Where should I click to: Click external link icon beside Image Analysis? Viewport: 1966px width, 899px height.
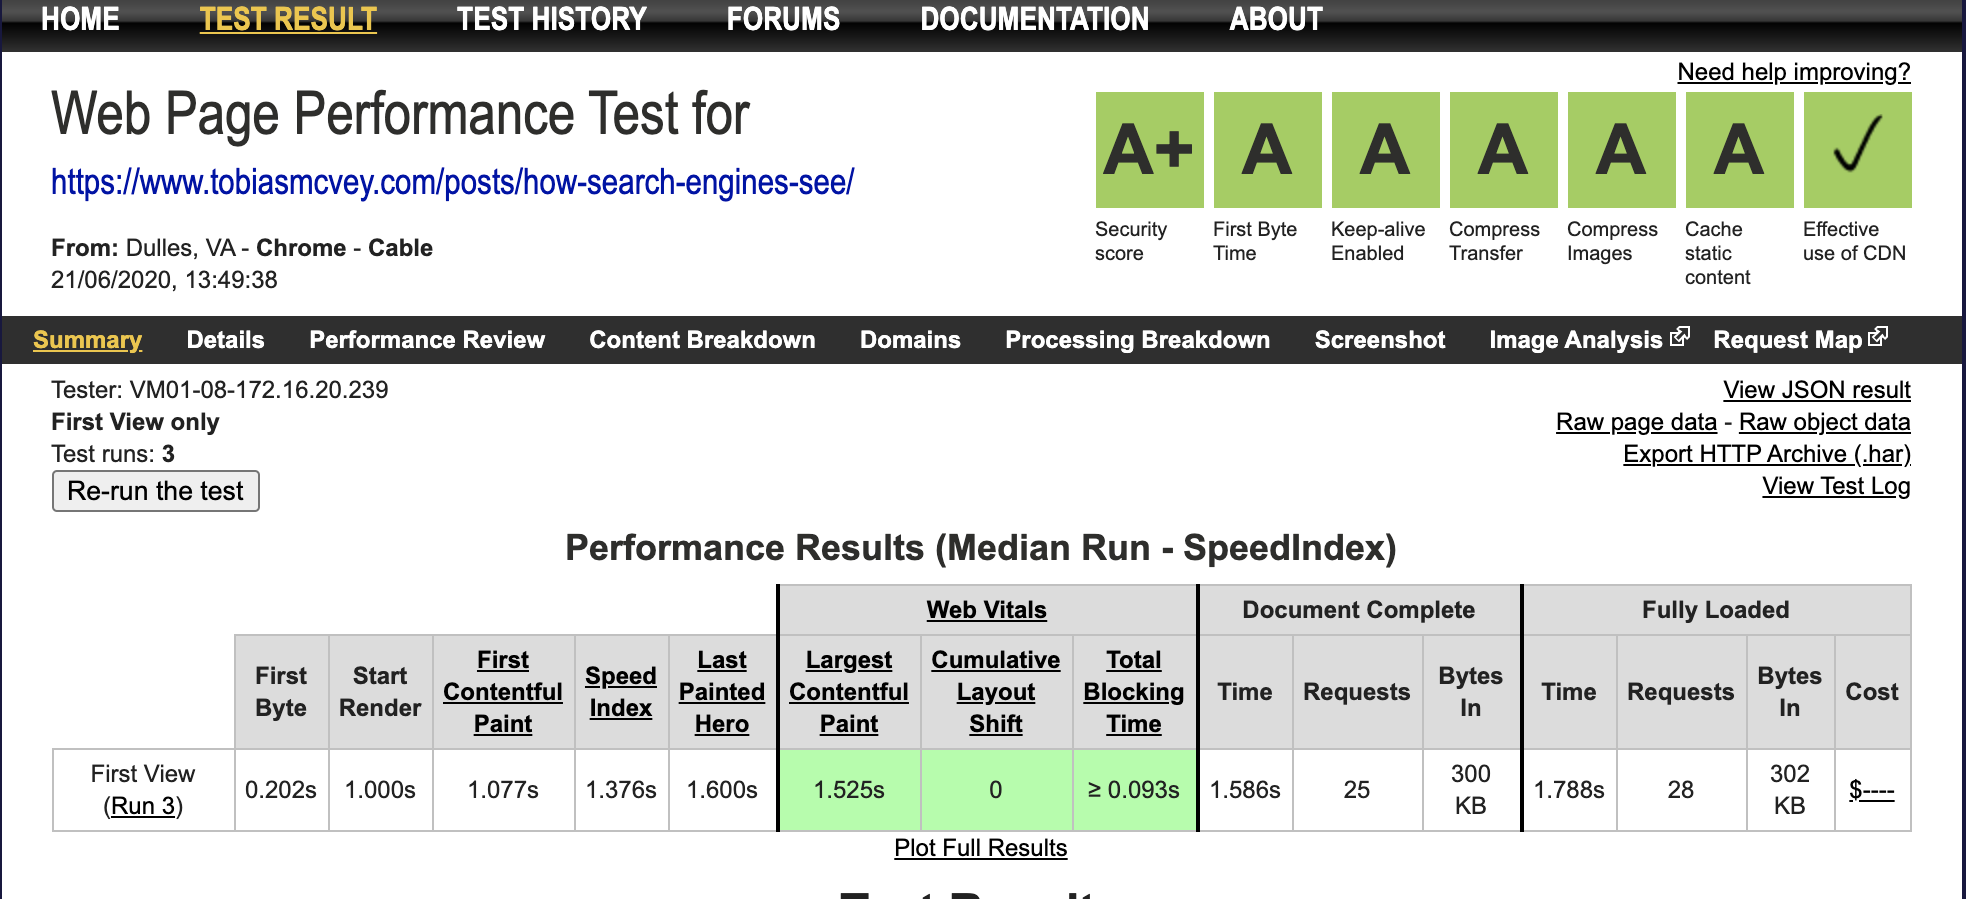[1680, 337]
